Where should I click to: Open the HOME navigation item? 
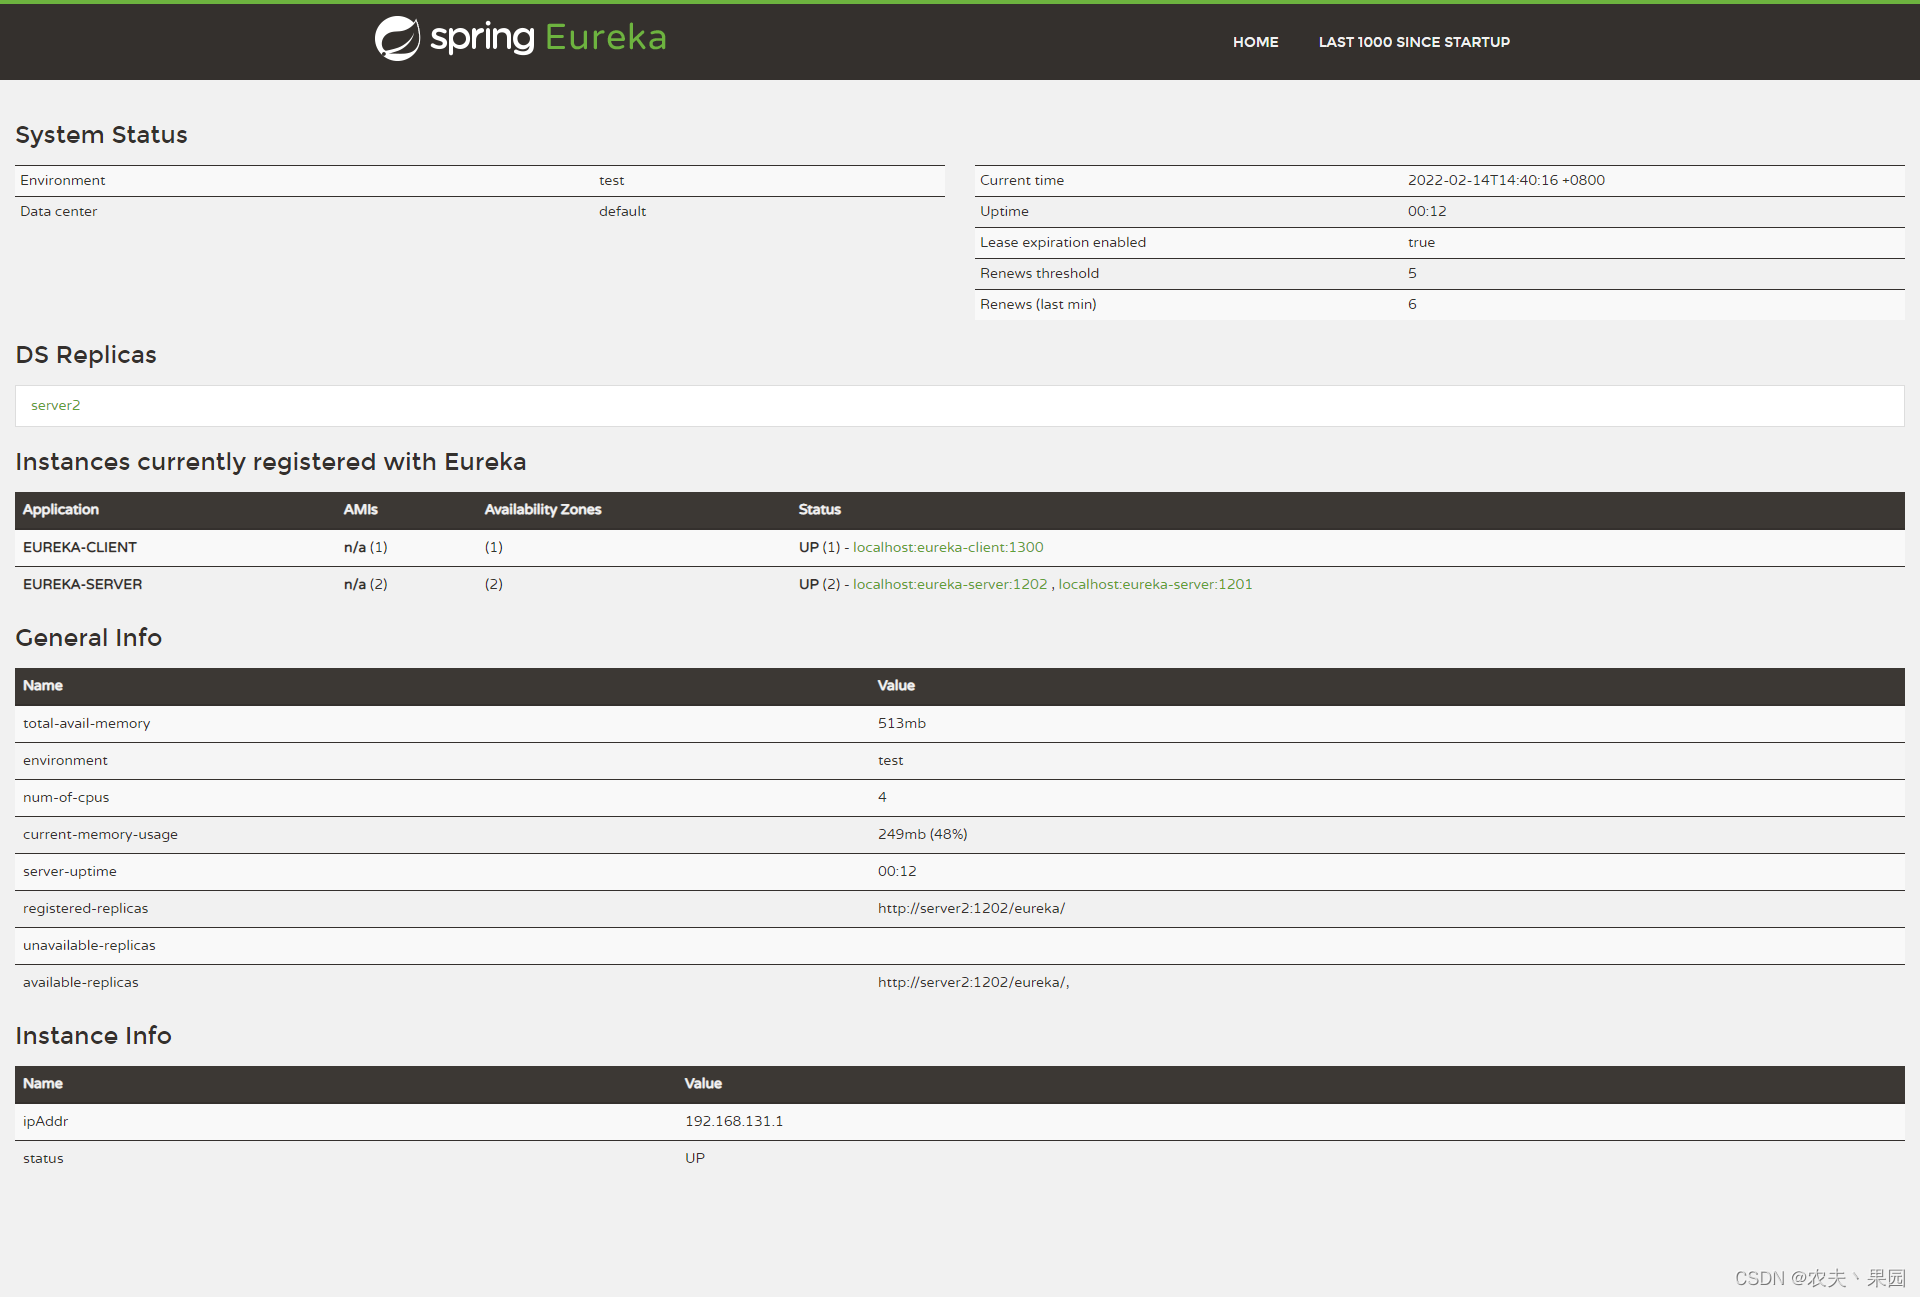click(x=1255, y=42)
